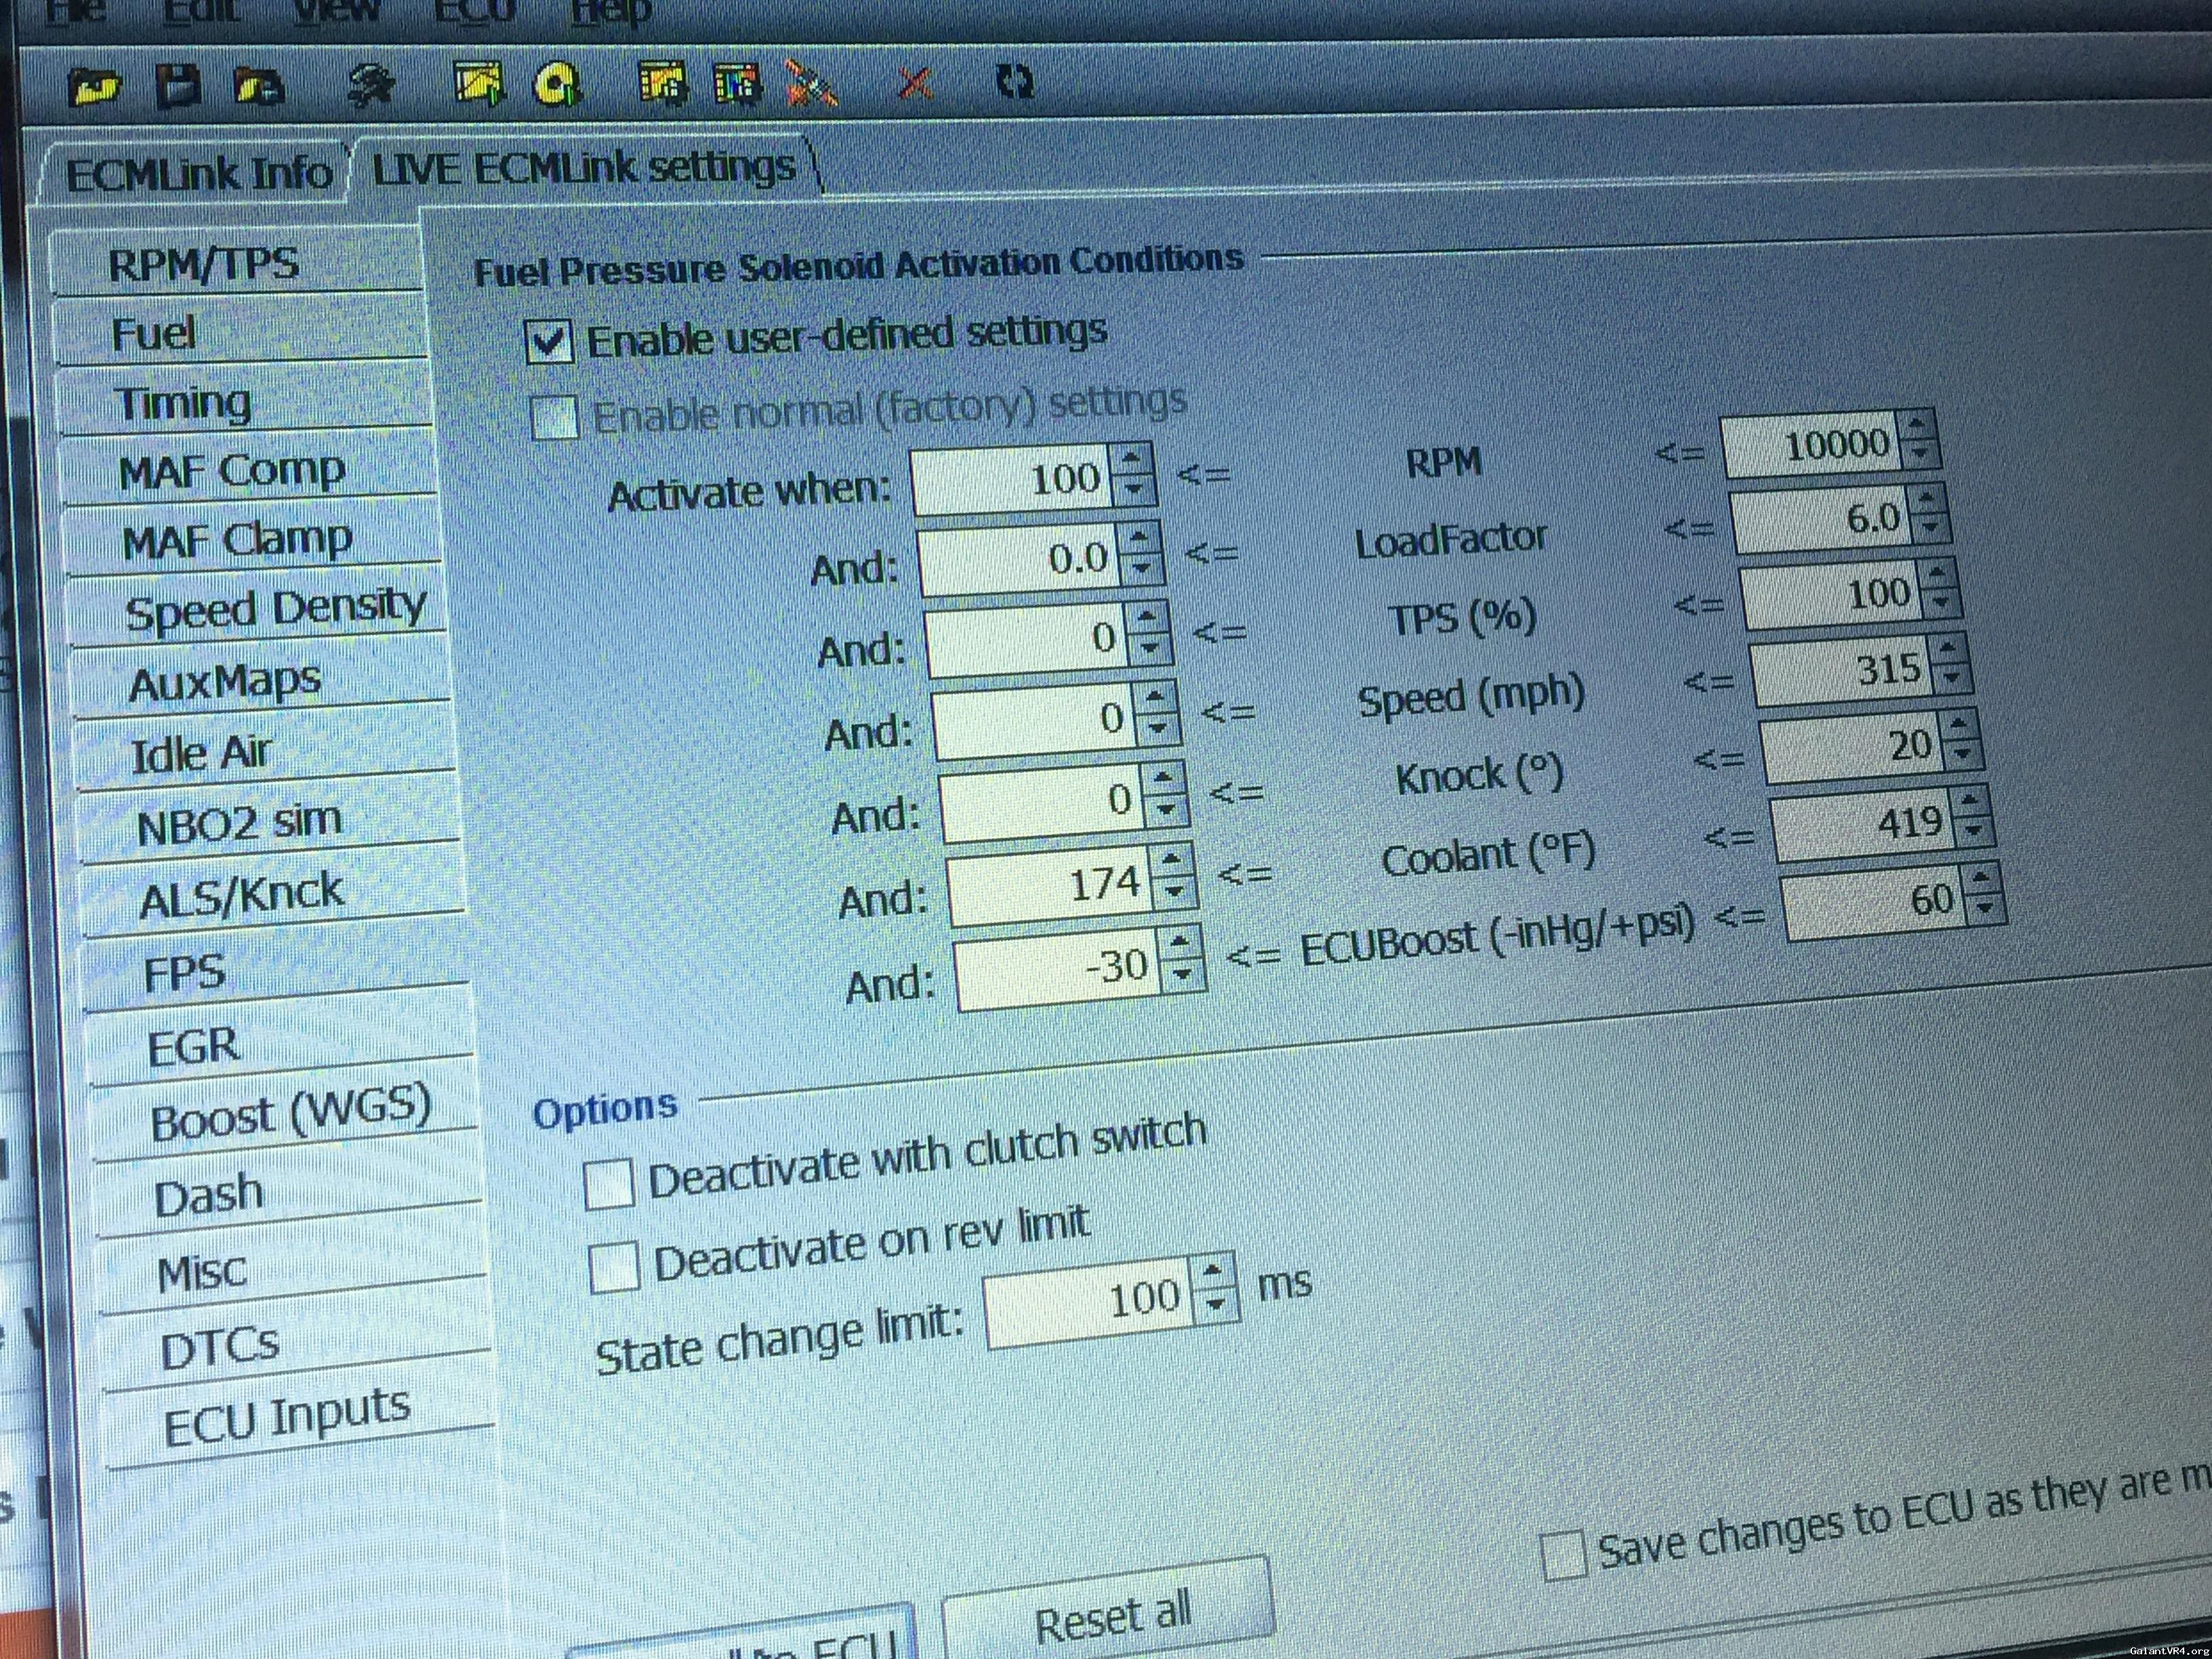Click the maximum Knock field showing 20

(1853, 747)
